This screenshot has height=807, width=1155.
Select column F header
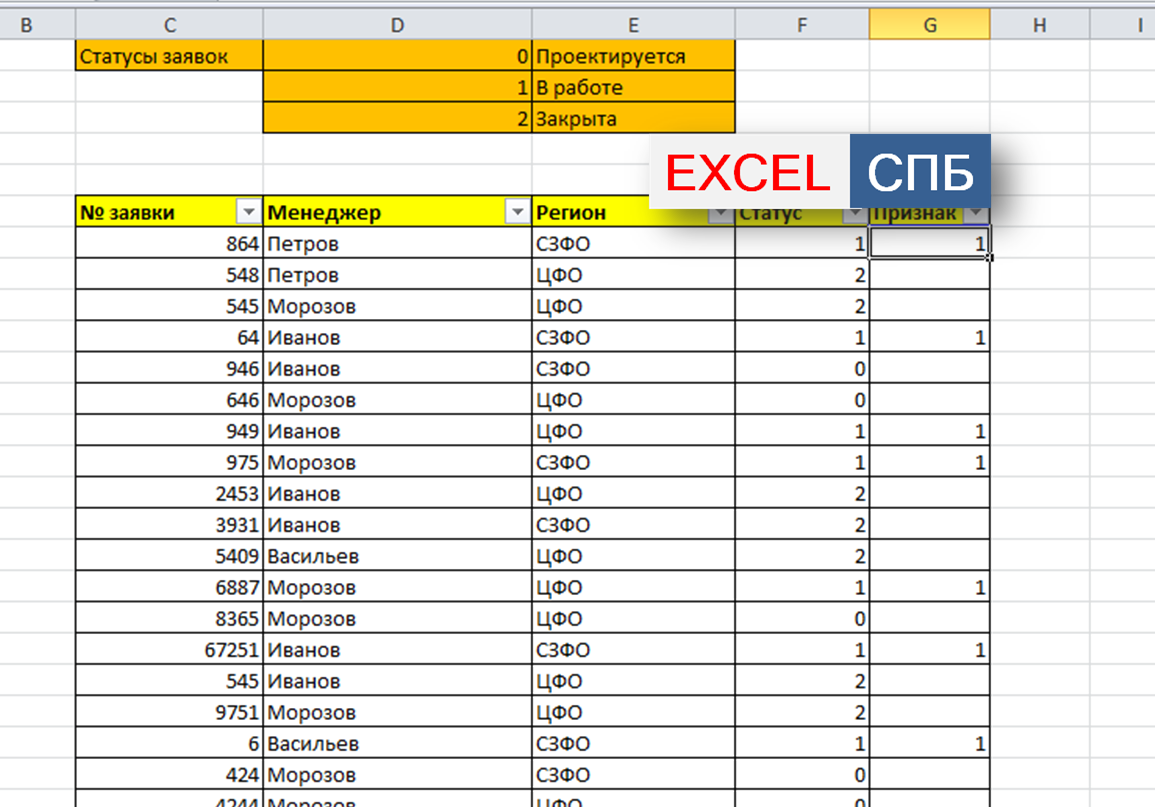(802, 25)
